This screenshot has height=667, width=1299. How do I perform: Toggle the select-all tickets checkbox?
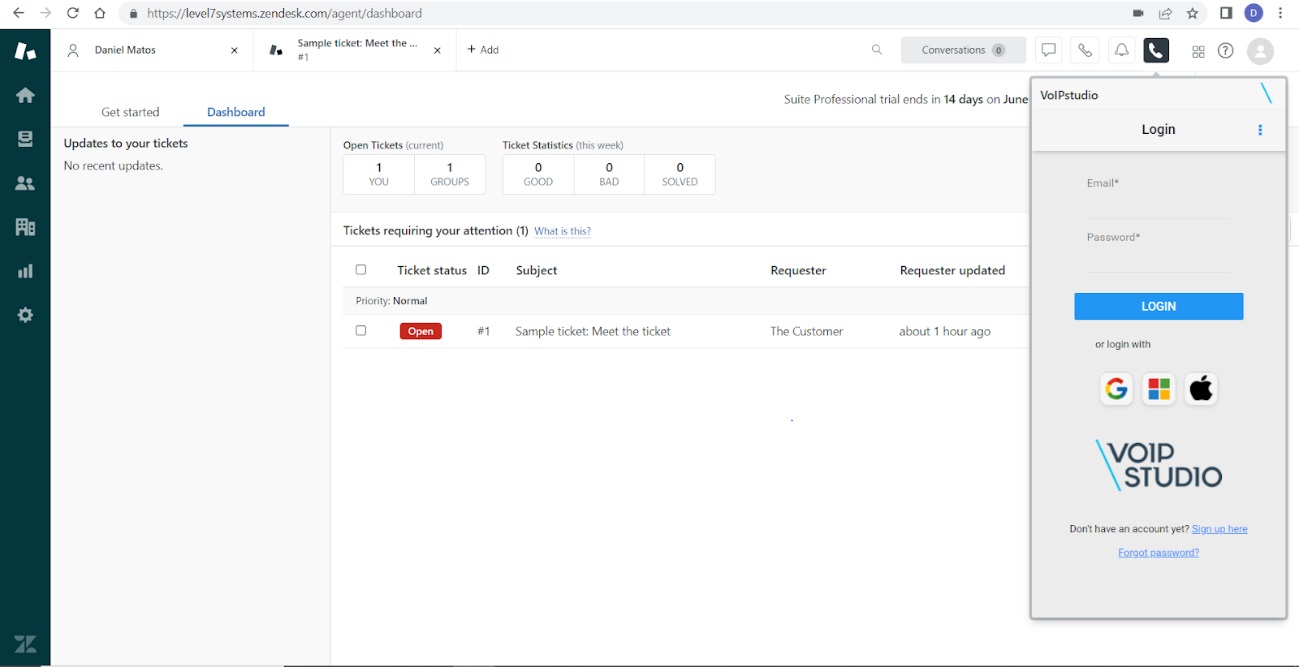(361, 269)
